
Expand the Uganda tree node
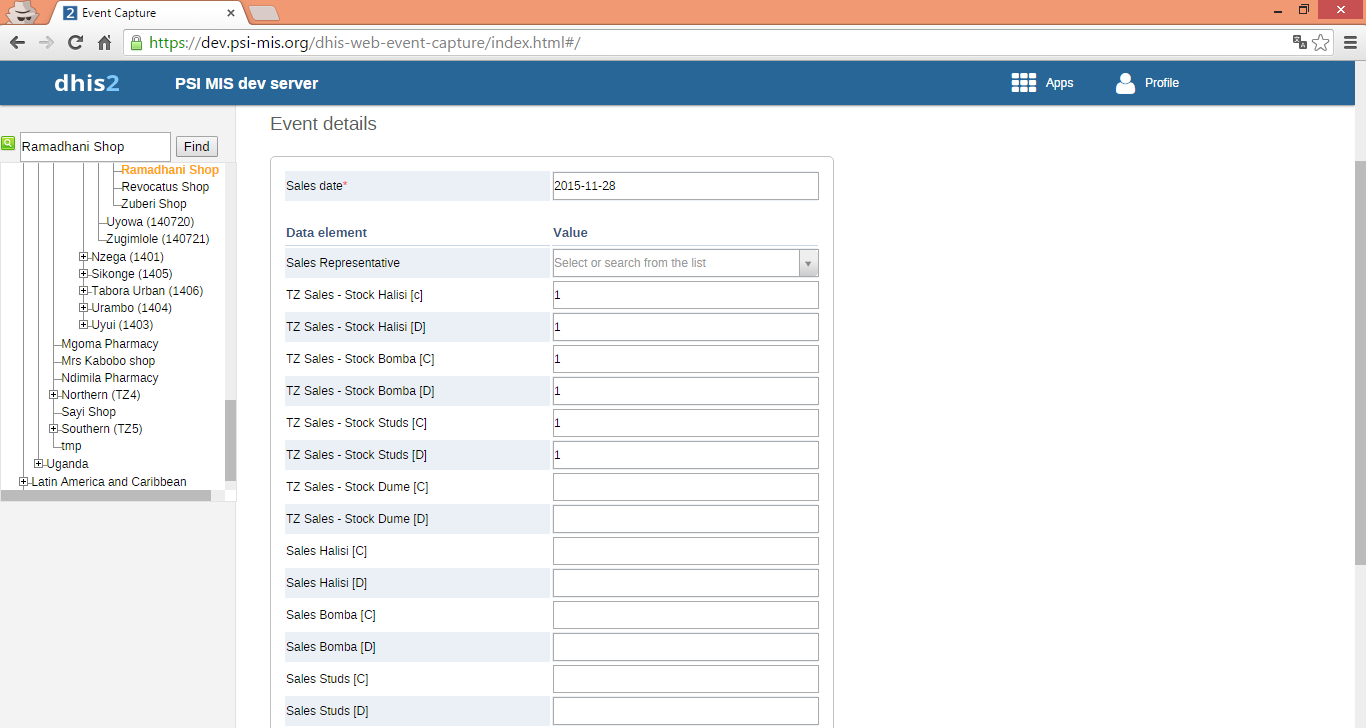point(39,464)
